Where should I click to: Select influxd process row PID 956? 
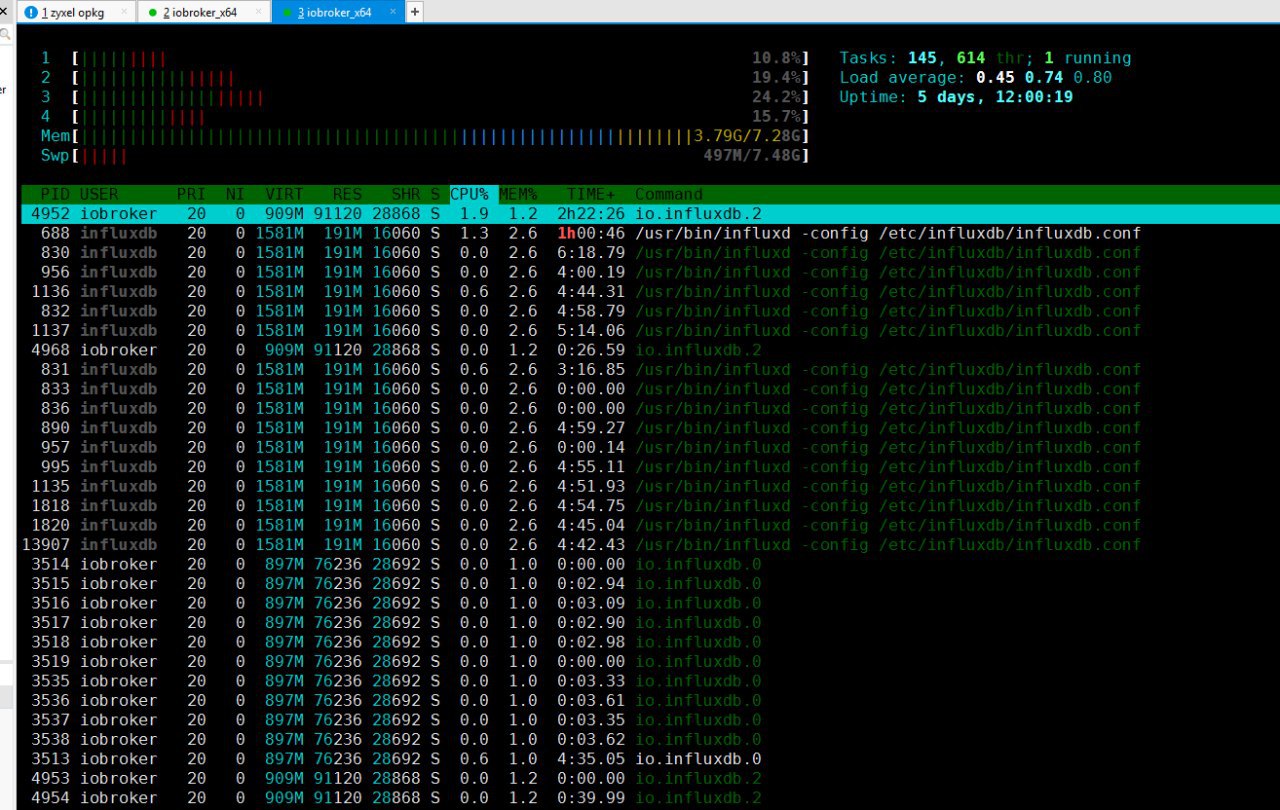point(650,272)
